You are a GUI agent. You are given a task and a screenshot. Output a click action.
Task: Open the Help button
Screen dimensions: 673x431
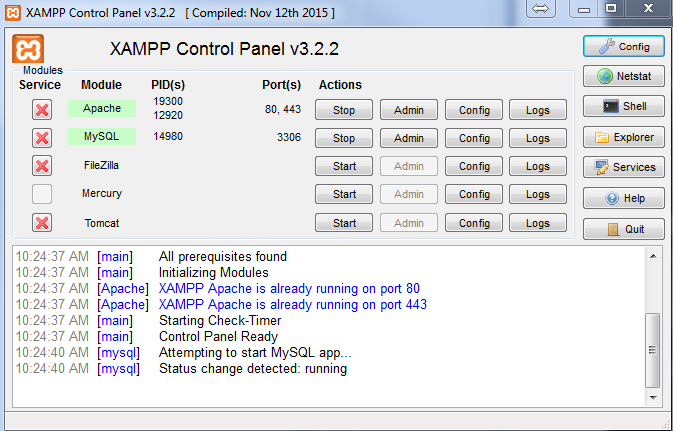(624, 198)
